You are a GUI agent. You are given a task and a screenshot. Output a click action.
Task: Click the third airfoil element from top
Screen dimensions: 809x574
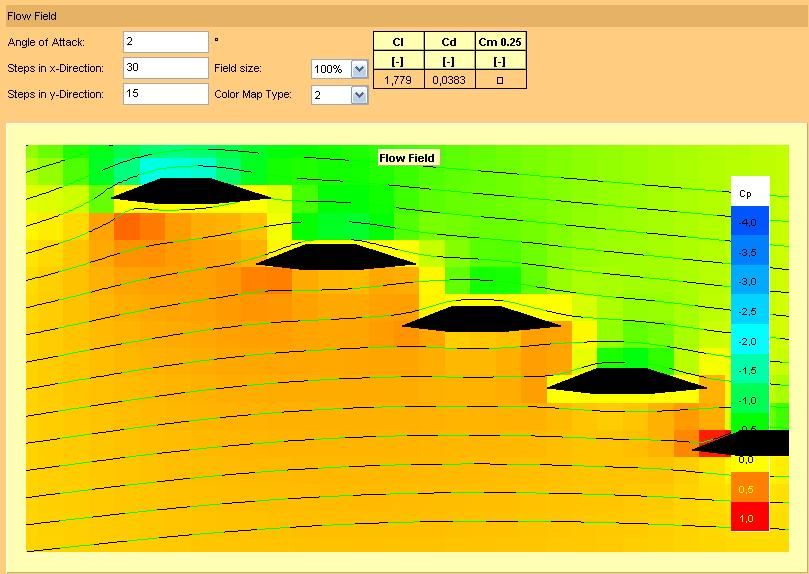(x=481, y=319)
